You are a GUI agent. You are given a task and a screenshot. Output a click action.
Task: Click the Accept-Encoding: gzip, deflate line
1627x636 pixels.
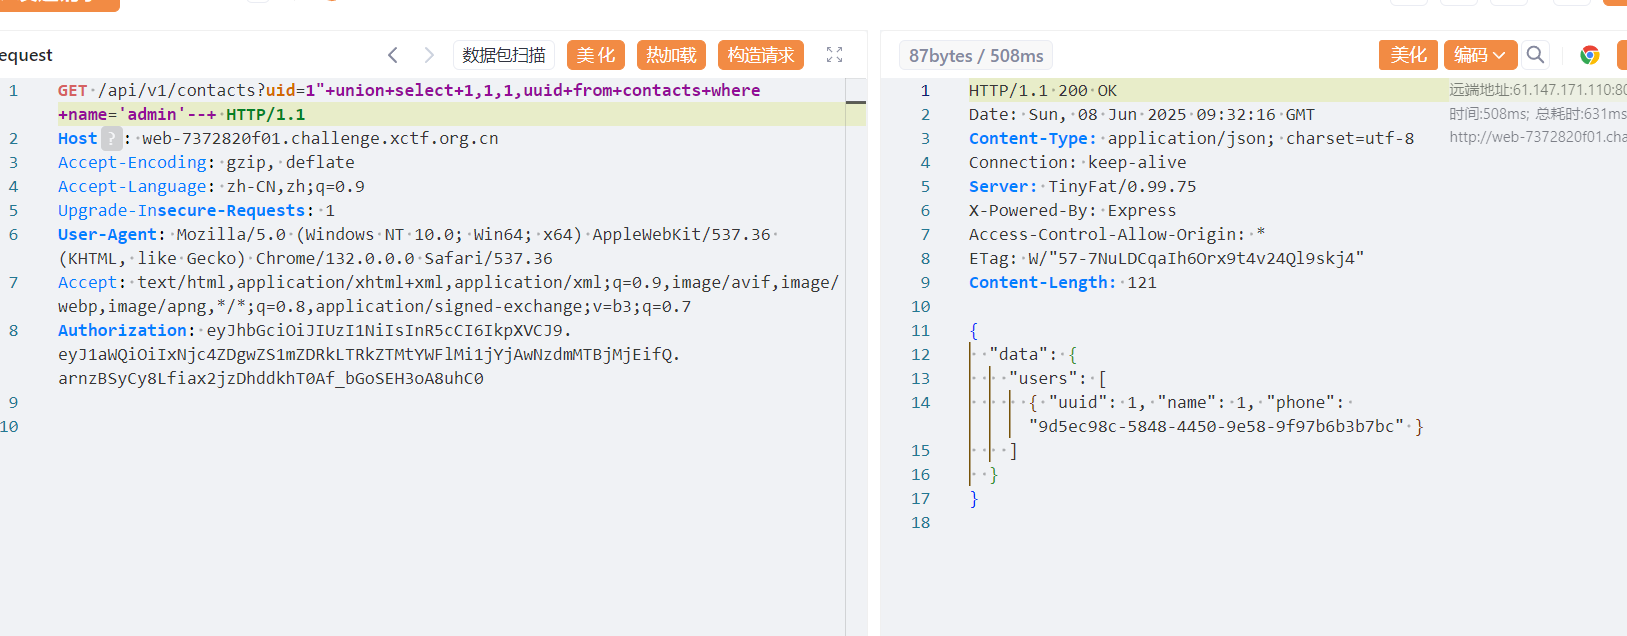point(206,162)
